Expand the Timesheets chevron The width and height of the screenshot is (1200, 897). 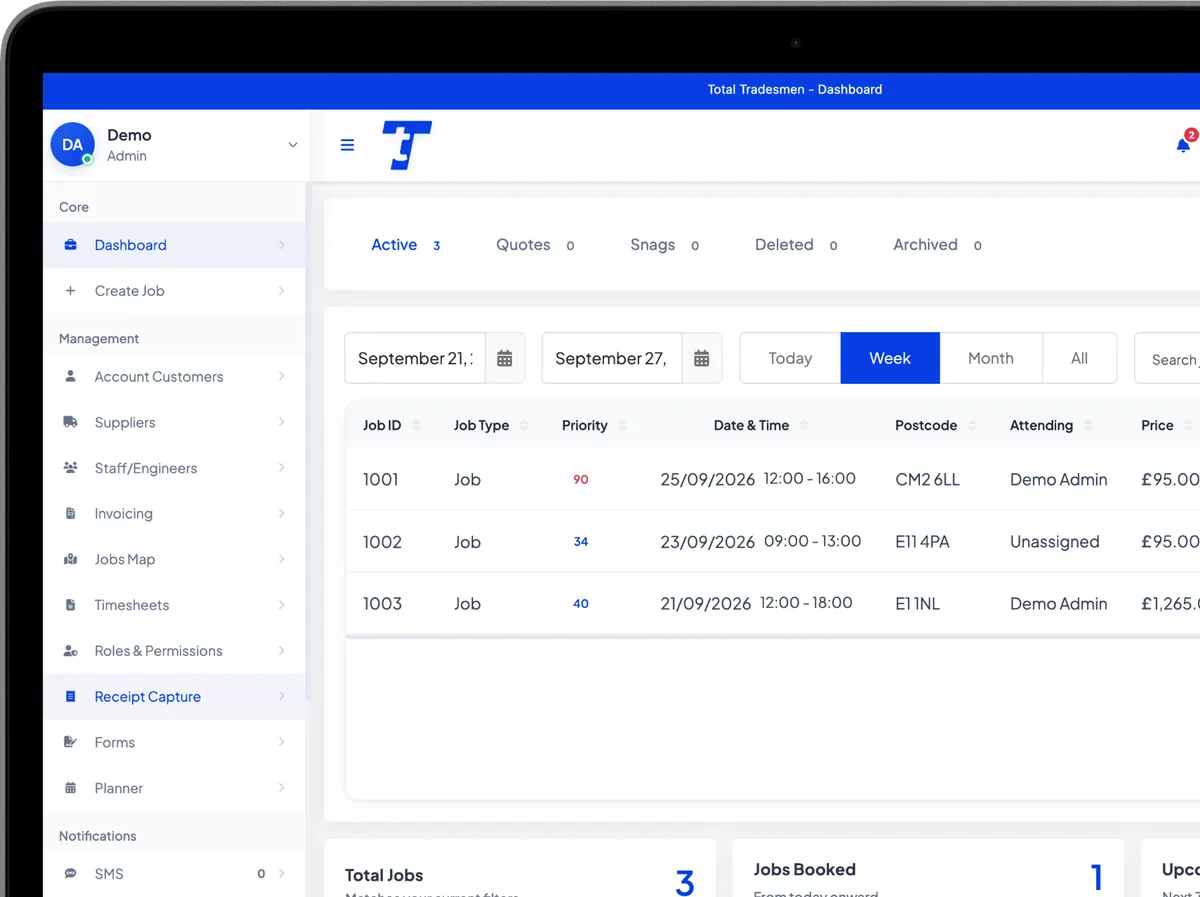click(282, 605)
